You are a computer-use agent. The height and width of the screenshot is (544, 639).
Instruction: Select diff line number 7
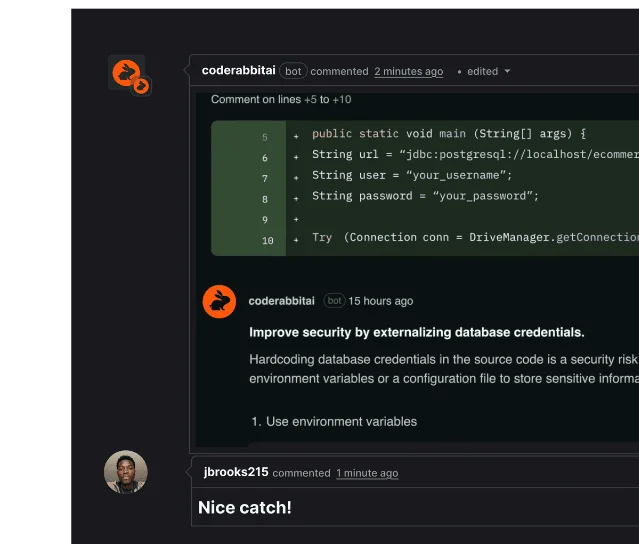(265, 178)
